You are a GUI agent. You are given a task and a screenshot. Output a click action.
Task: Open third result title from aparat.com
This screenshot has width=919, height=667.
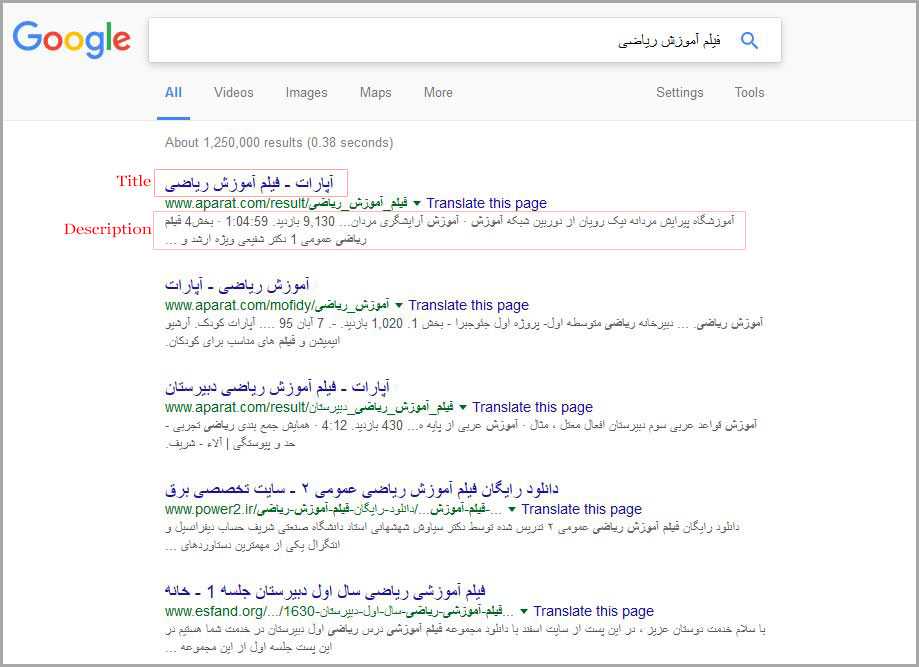coord(277,387)
